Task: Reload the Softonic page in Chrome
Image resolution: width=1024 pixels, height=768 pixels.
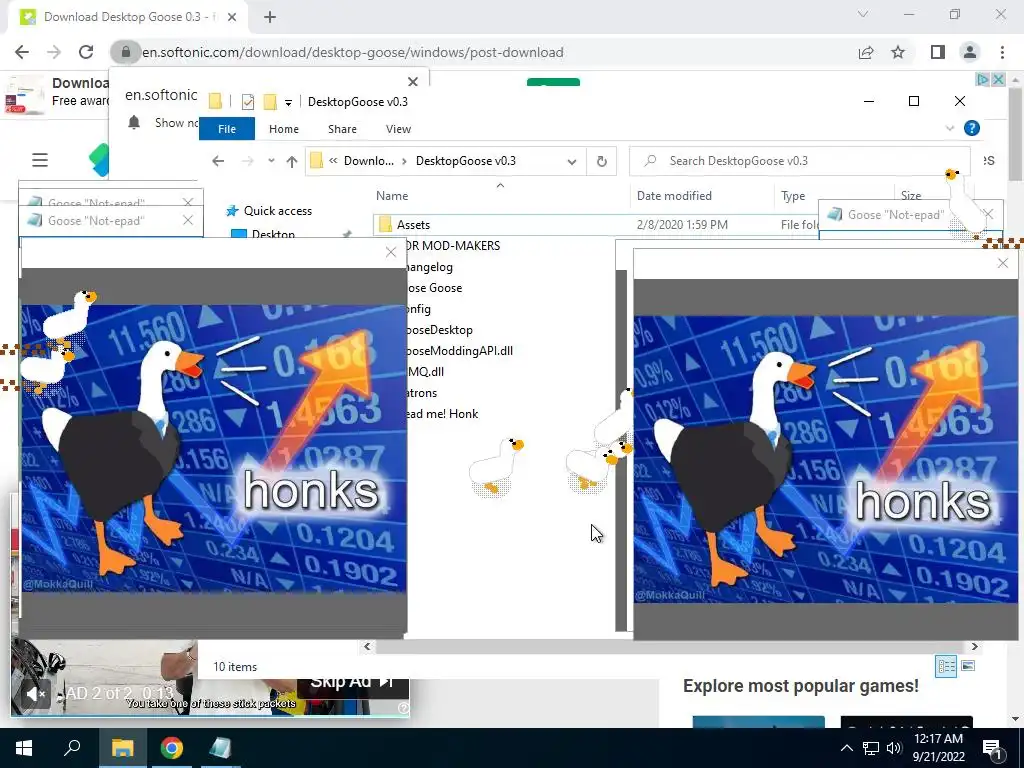Action: [86, 52]
